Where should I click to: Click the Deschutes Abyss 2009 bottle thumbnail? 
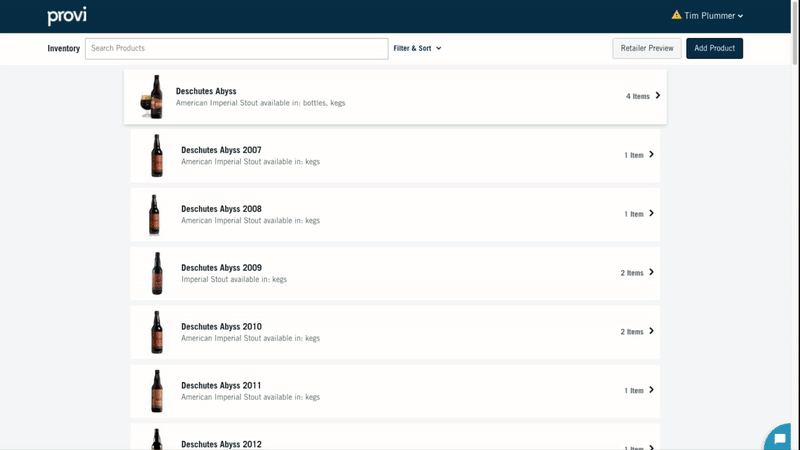[157, 273]
